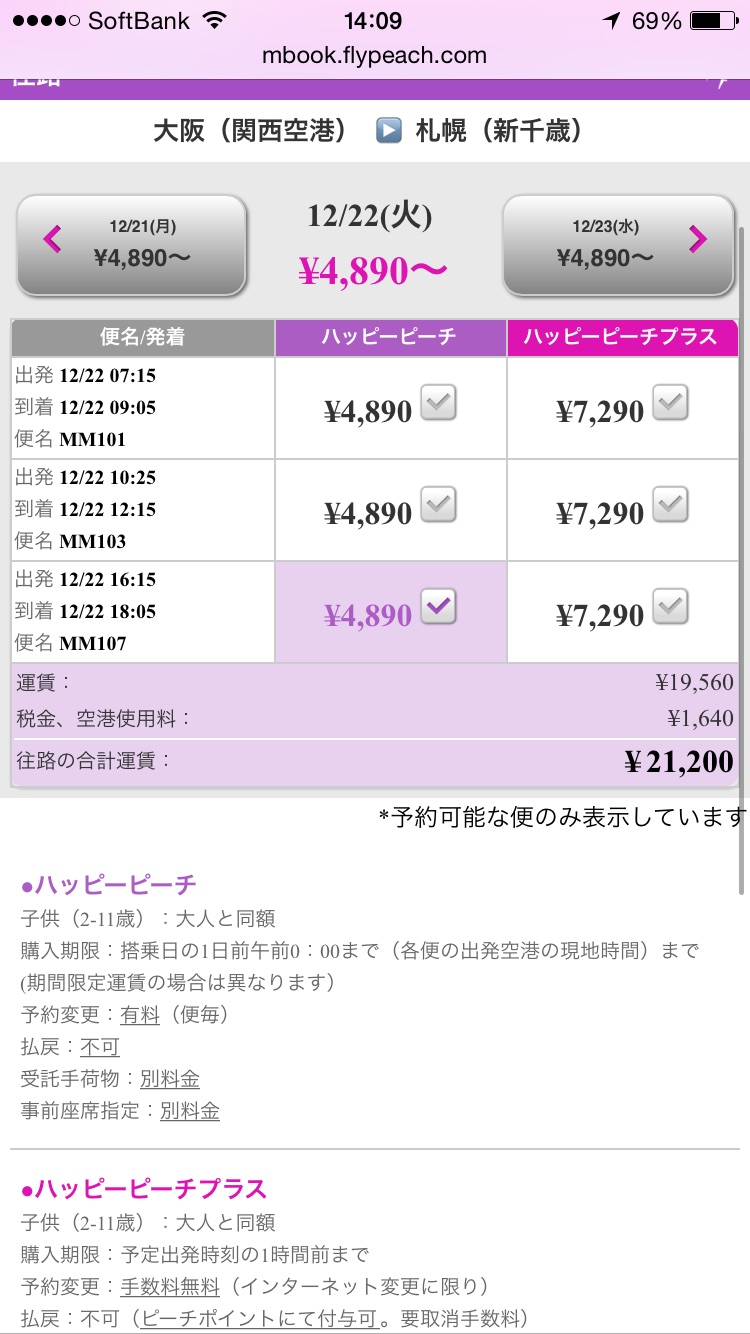Choose the 12/21 (月) date button
The width and height of the screenshot is (750, 1334).
(x=132, y=245)
